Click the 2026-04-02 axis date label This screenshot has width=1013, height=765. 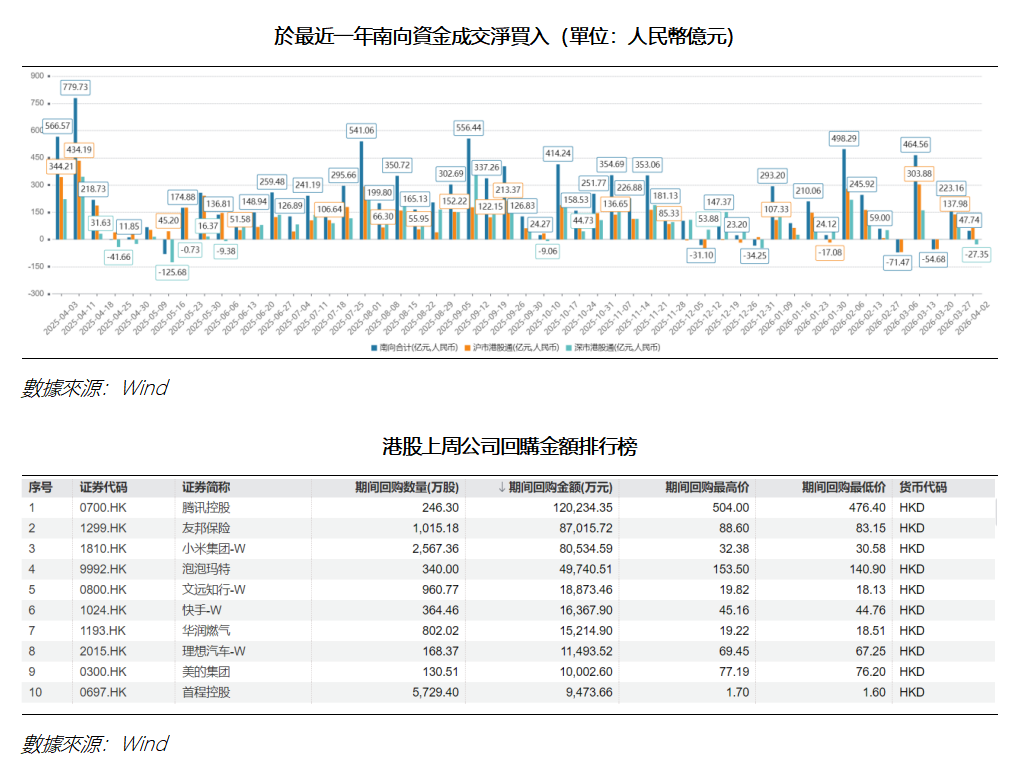972,318
